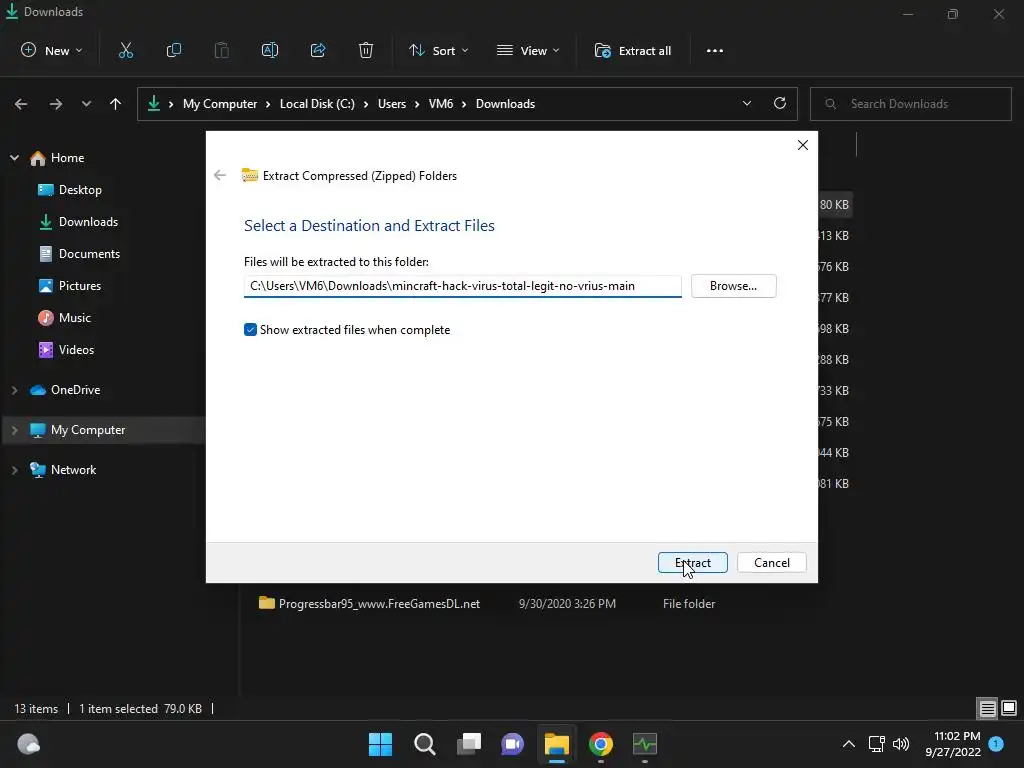Open the Sort dropdown menu

pos(439,50)
